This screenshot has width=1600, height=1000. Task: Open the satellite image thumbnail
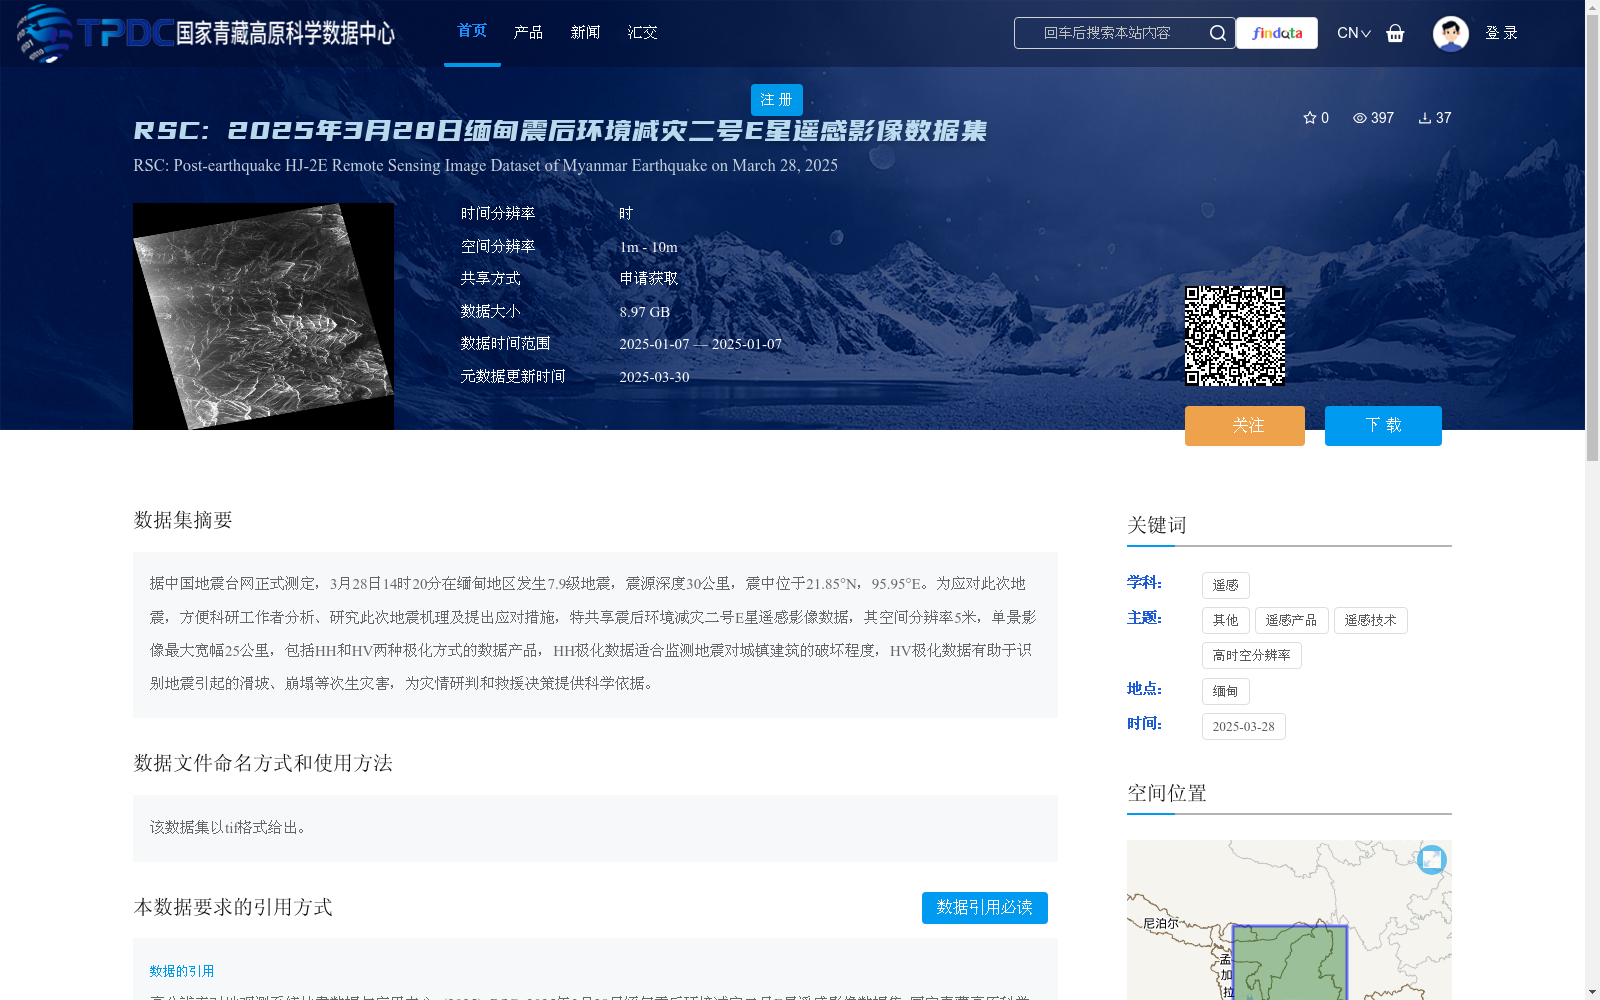[263, 316]
